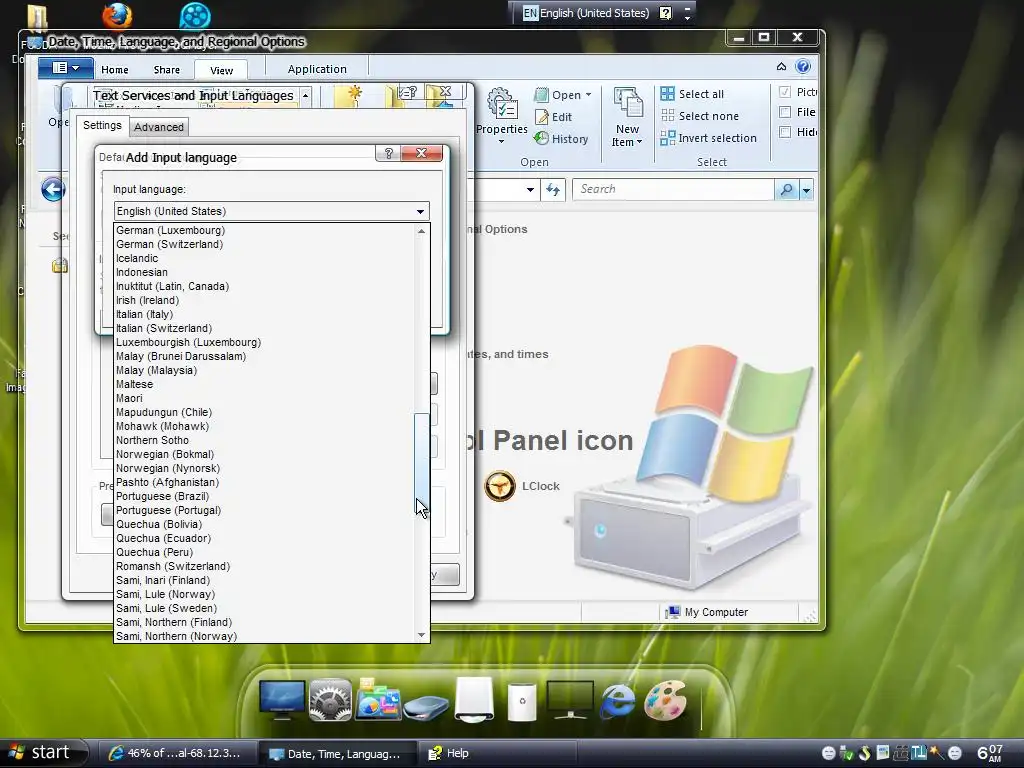The width and height of the screenshot is (1024, 768).
Task: Click the EN indicator on the language bar
Action: click(530, 13)
